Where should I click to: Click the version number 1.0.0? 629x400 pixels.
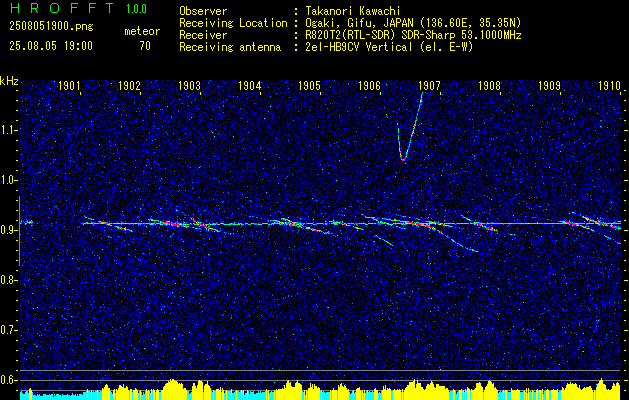tap(136, 8)
